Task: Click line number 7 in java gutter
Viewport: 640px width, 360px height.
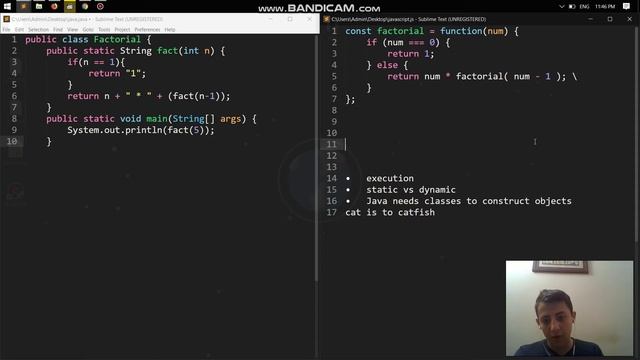Action: pyautogui.click(x=14, y=107)
